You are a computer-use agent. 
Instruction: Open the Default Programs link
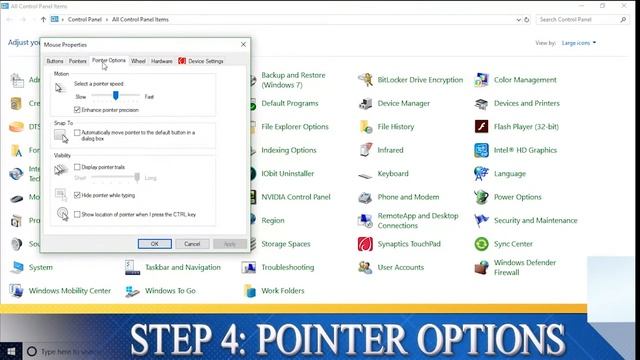(x=290, y=103)
